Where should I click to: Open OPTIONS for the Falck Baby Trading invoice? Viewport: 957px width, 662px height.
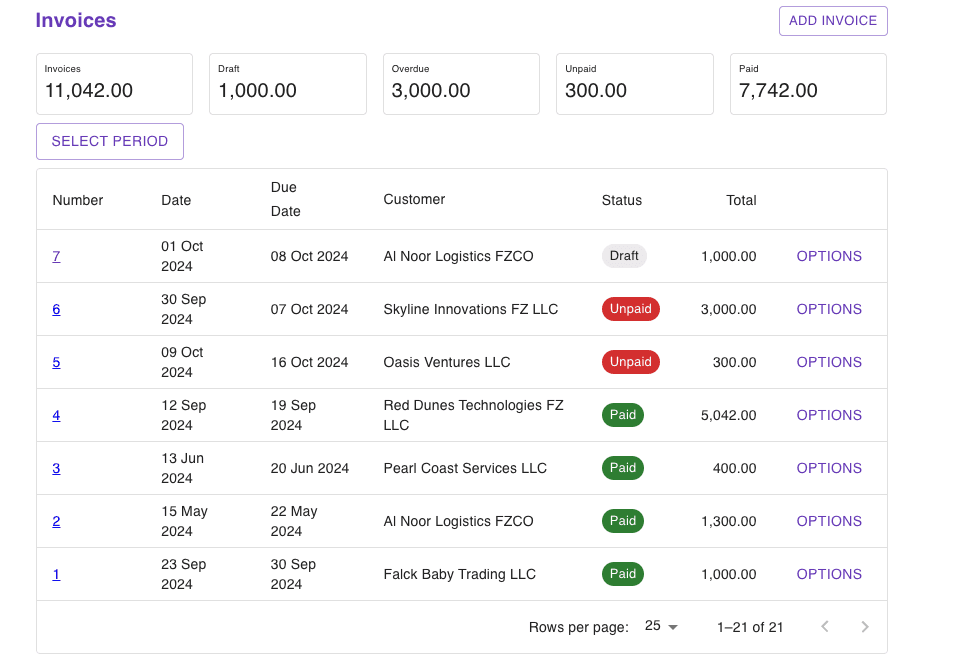click(x=828, y=574)
